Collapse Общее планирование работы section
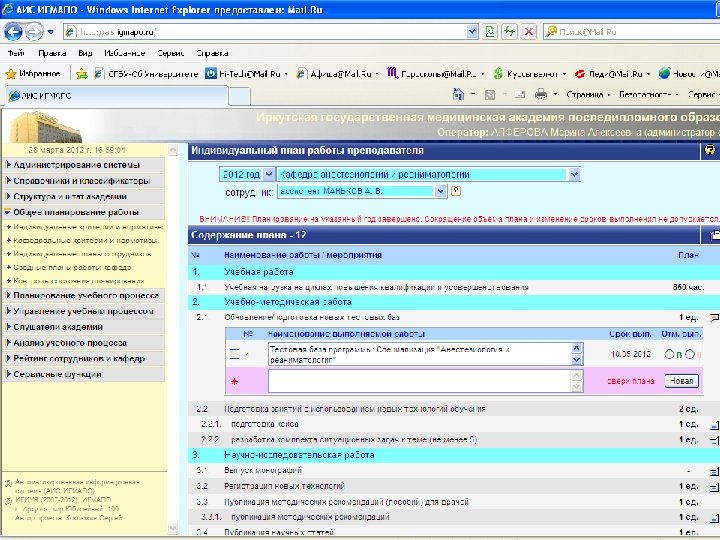 pyautogui.click(x=84, y=212)
